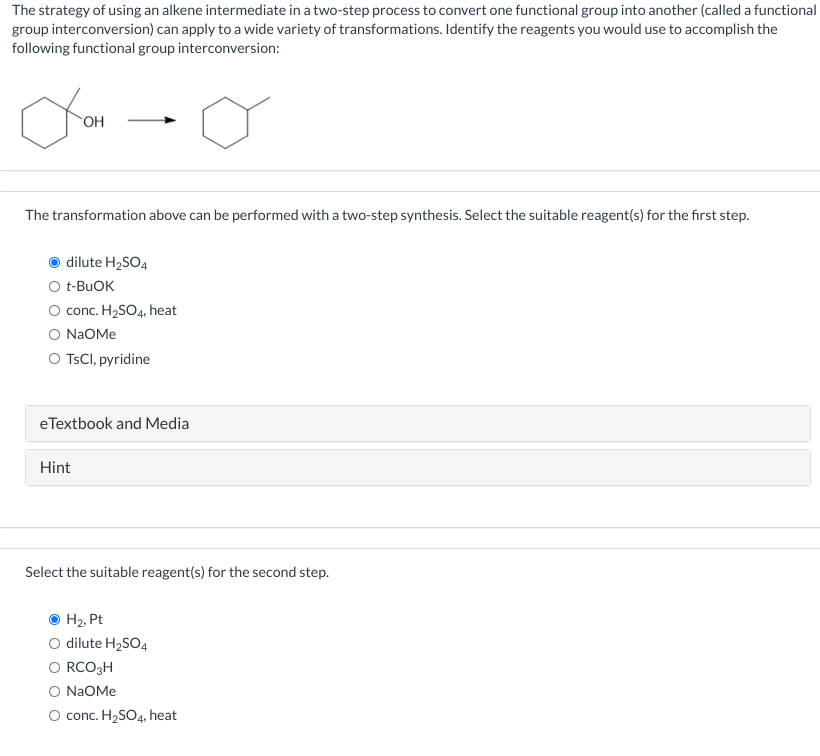Pick NaOMe radio in second step
The height and width of the screenshot is (756, 820).
pyautogui.click(x=54, y=692)
